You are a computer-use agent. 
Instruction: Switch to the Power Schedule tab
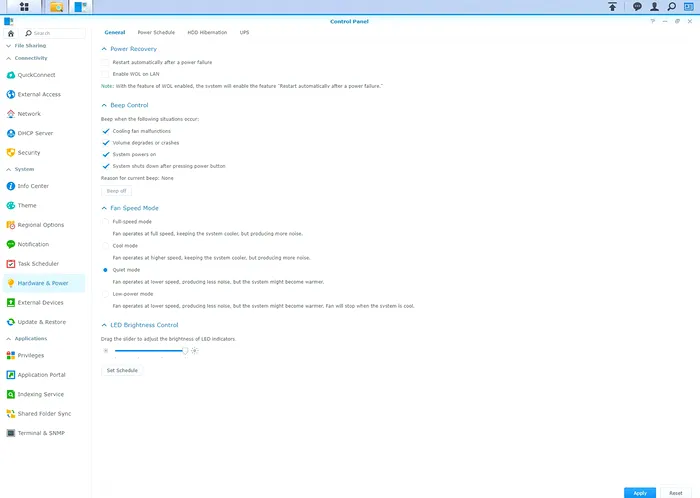[x=156, y=33]
